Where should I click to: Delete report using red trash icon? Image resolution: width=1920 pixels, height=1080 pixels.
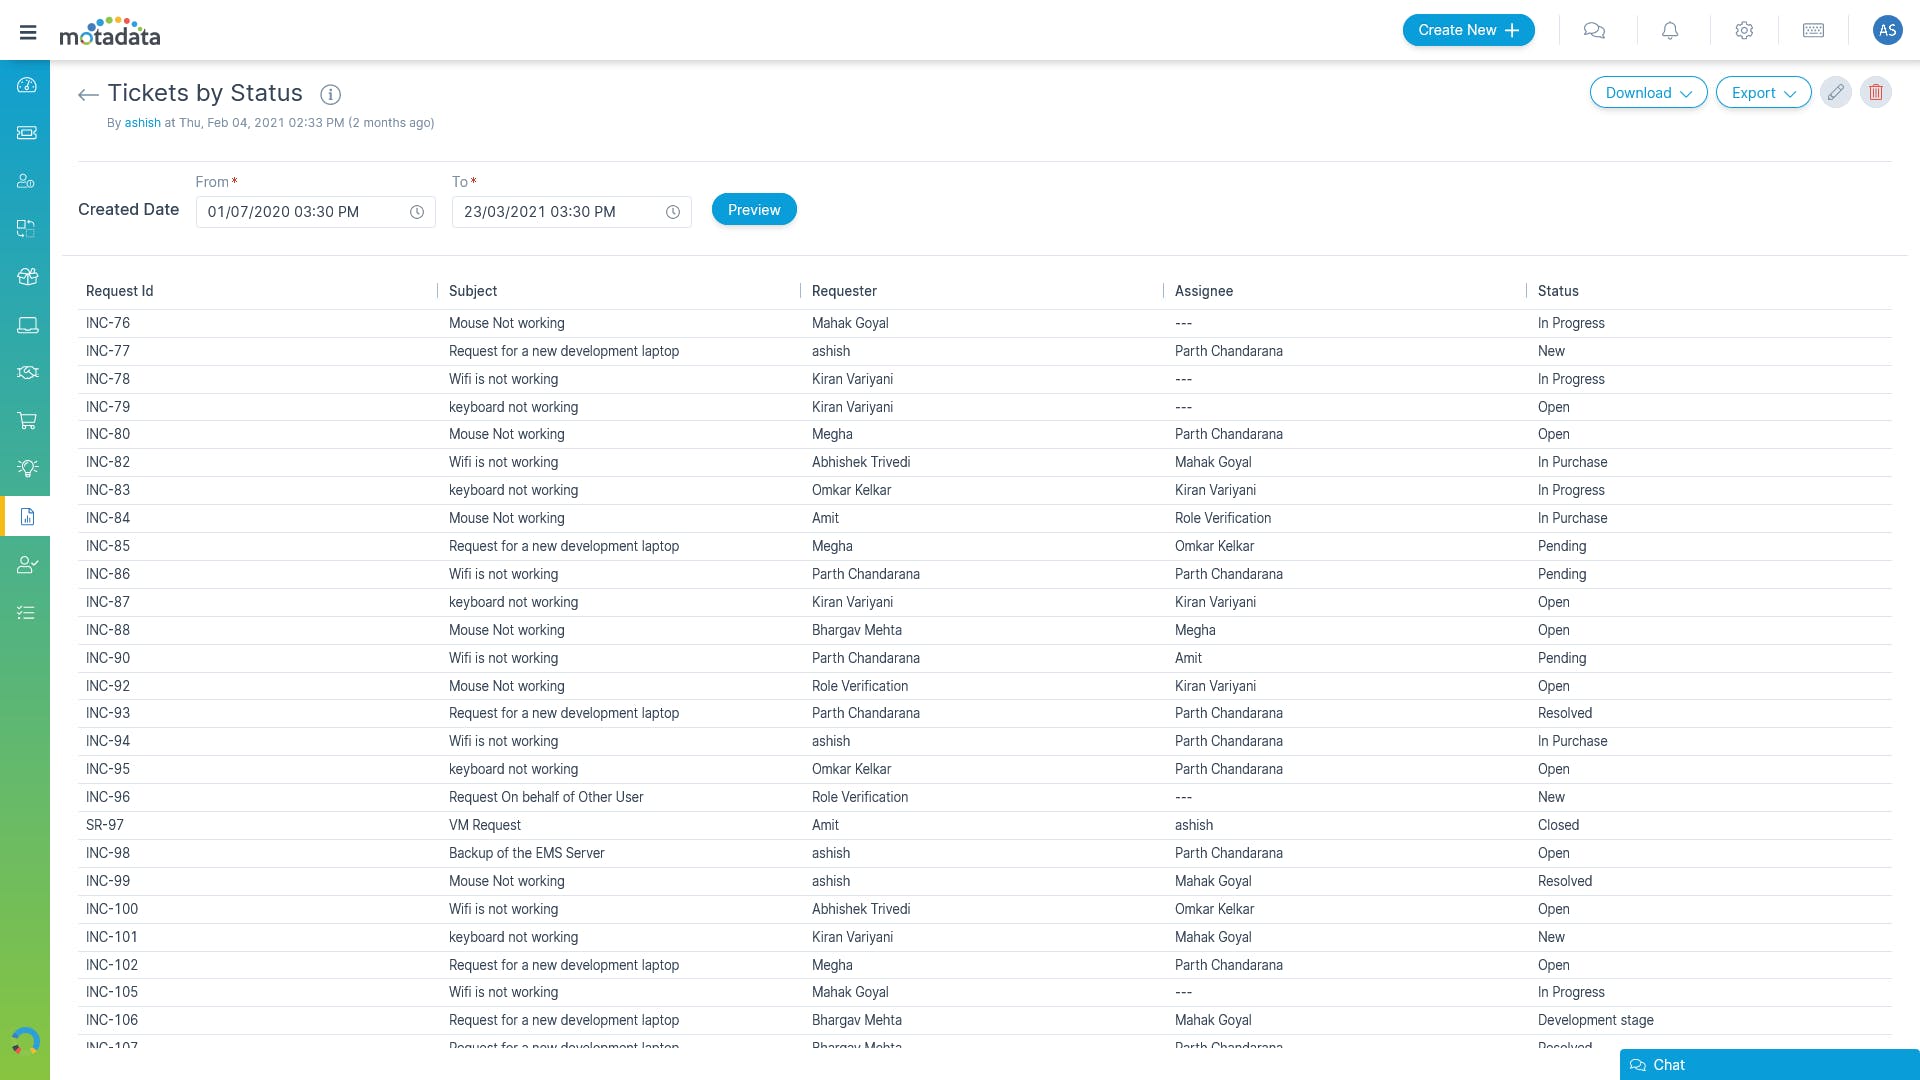(x=1875, y=93)
